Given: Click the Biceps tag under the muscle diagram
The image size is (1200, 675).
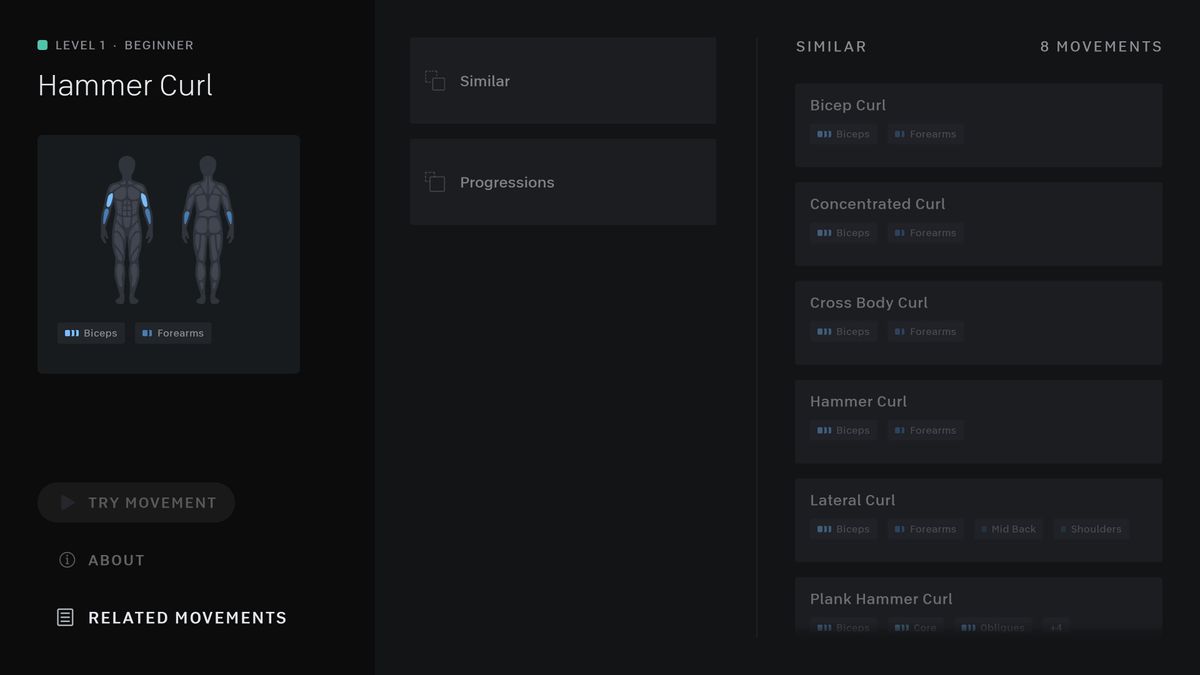Looking at the screenshot, I should click(x=91, y=333).
